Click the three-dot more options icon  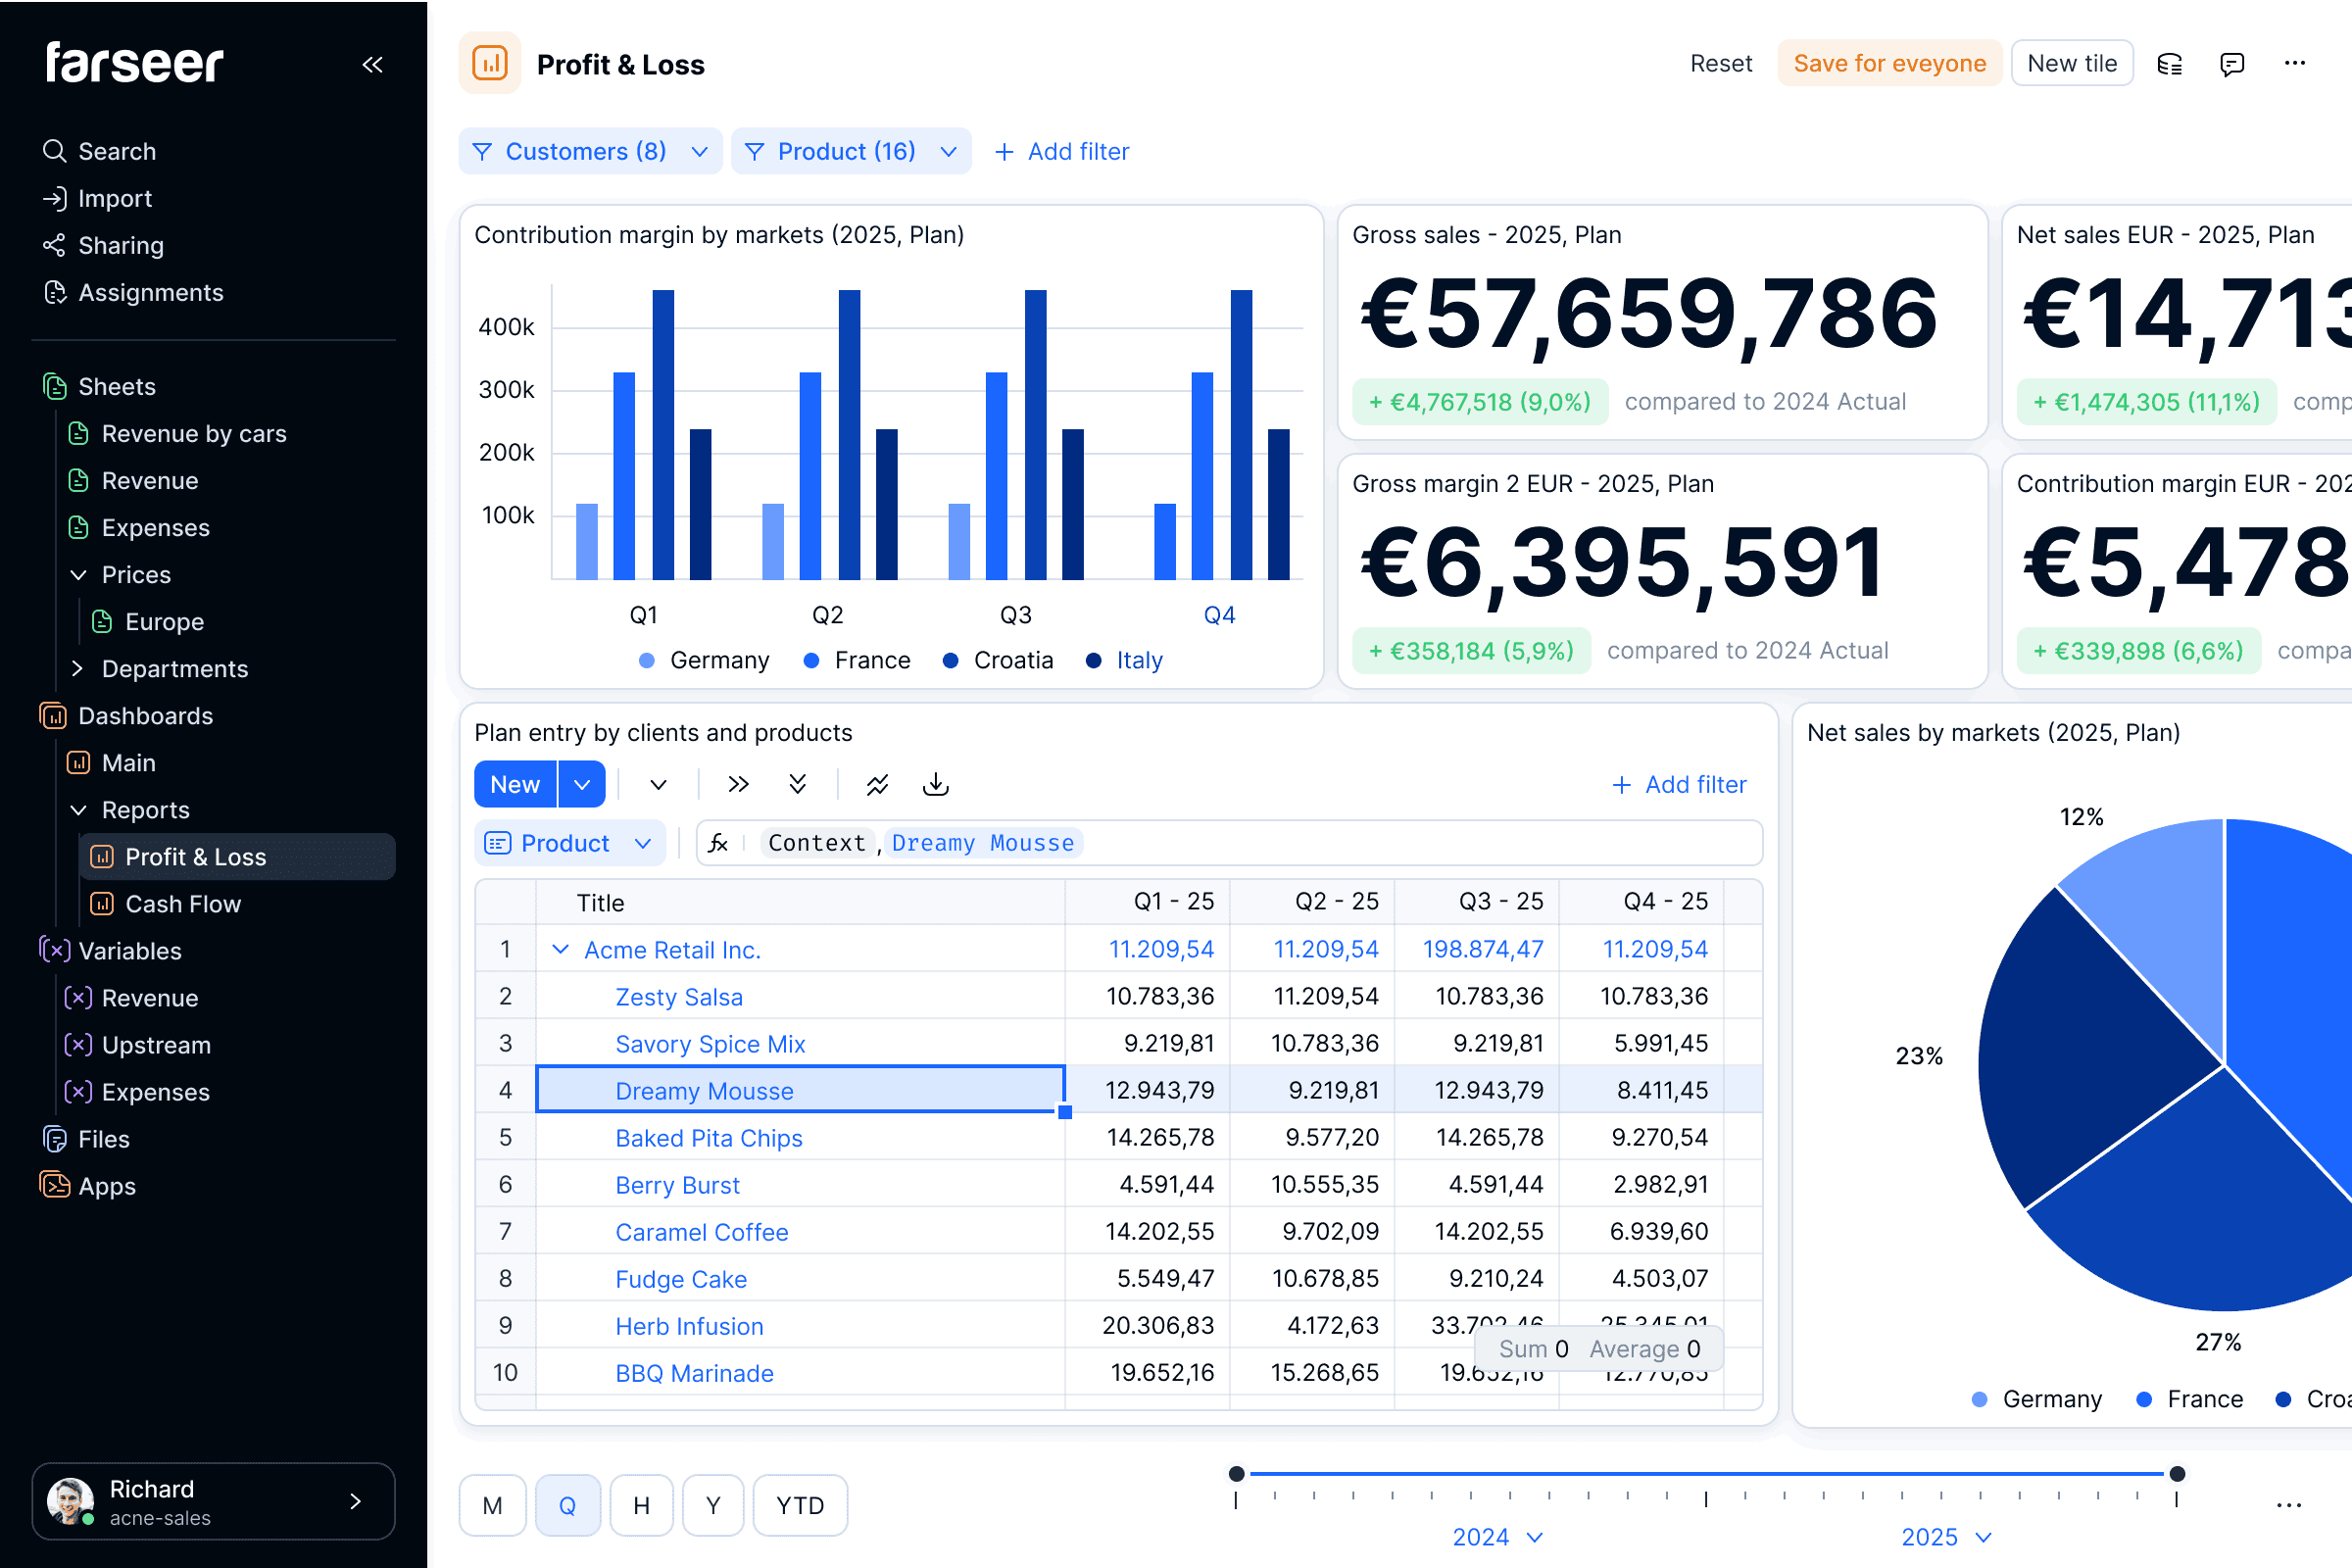click(2294, 63)
